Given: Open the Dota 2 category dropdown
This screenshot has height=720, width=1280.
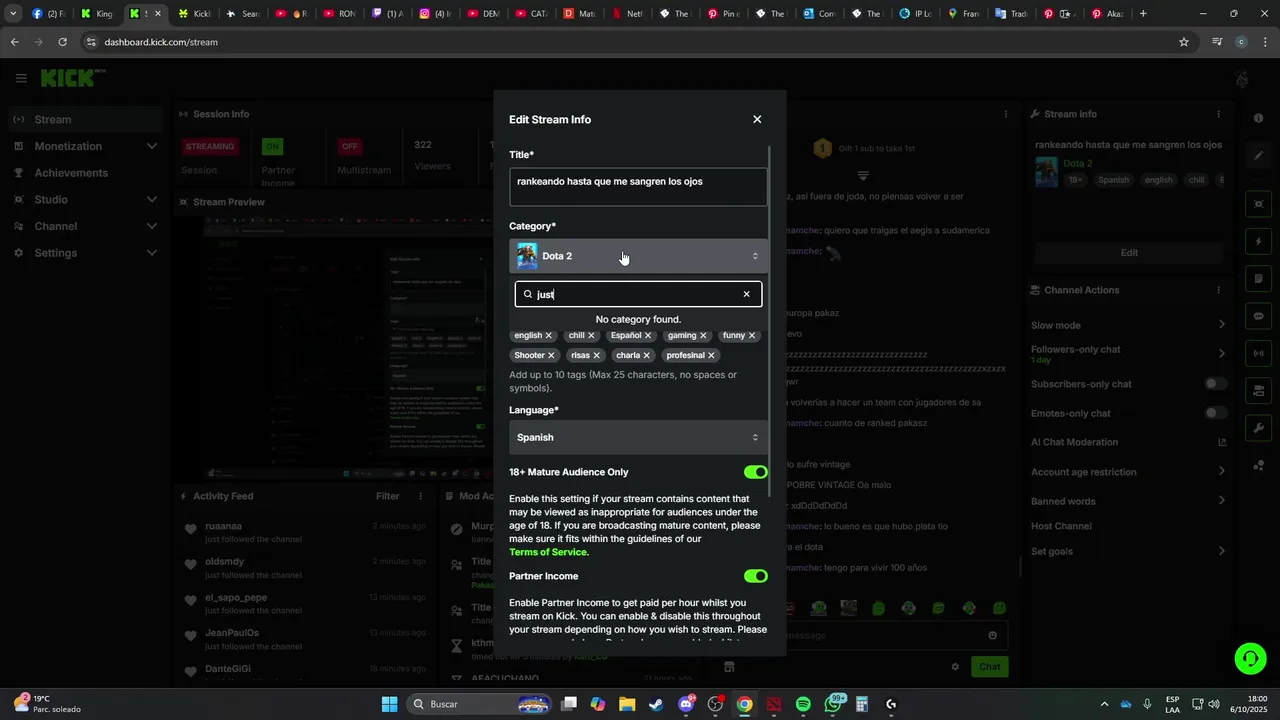Looking at the screenshot, I should pos(638,256).
